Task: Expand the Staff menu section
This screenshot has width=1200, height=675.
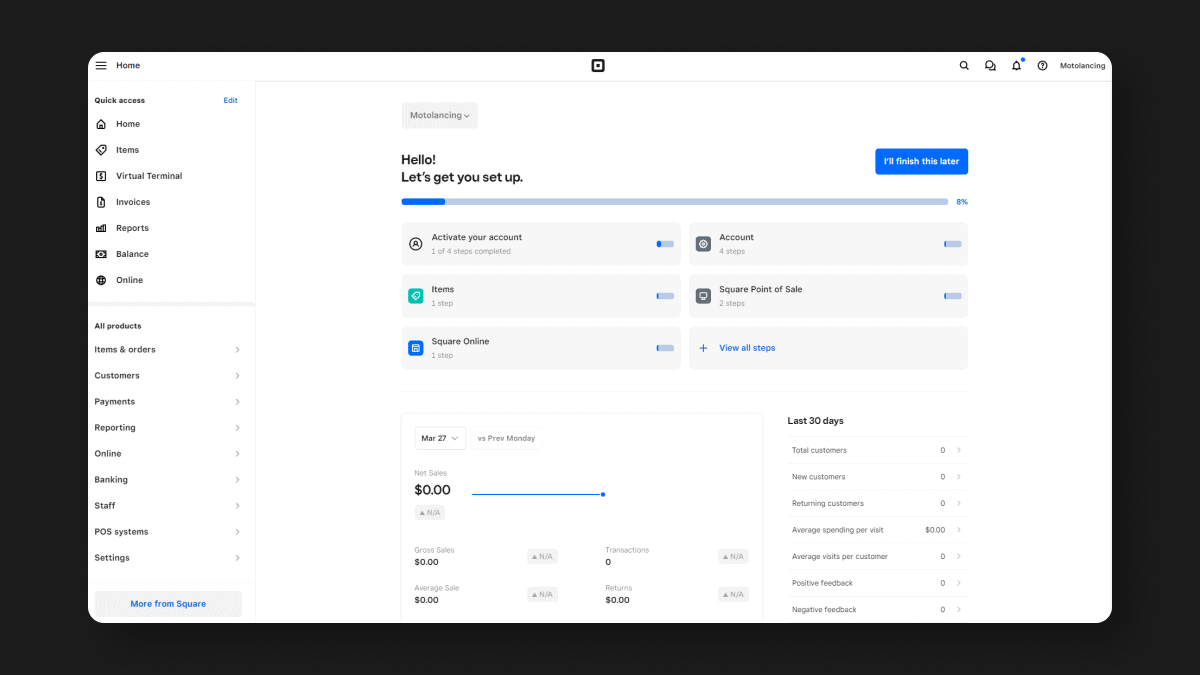Action: pyautogui.click(x=168, y=506)
